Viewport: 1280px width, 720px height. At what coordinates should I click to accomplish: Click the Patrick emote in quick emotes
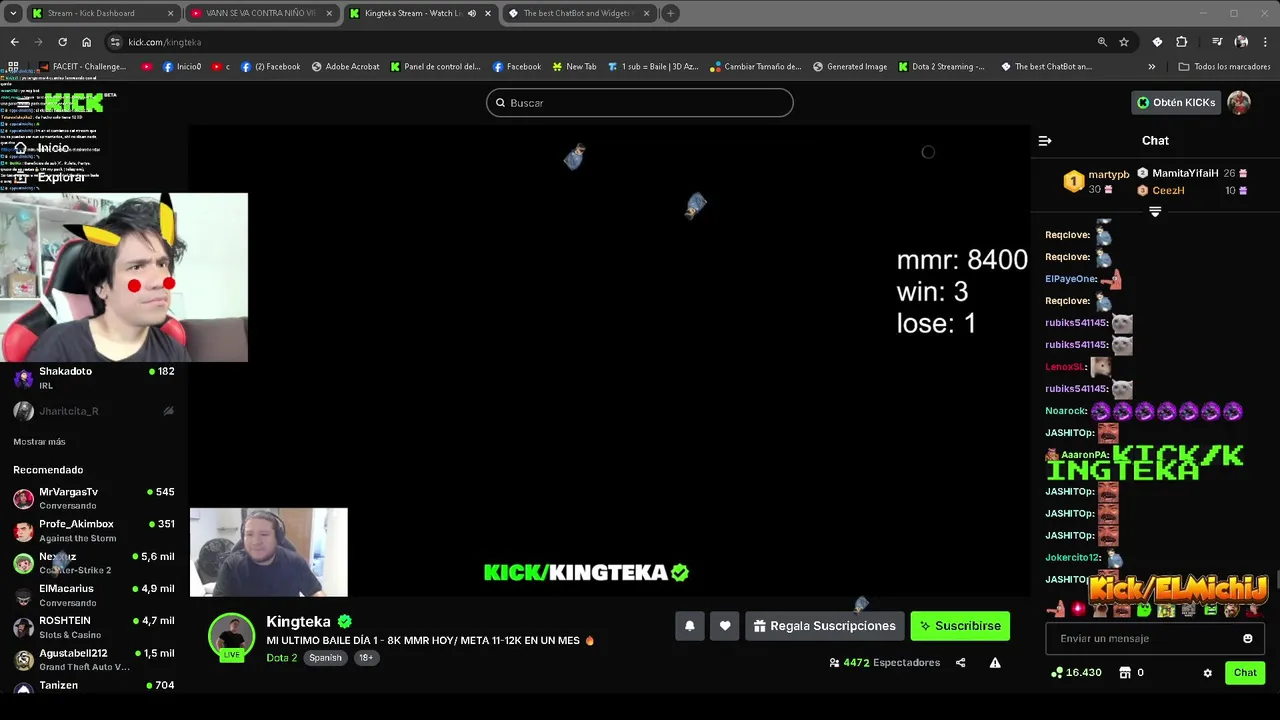point(1056,610)
